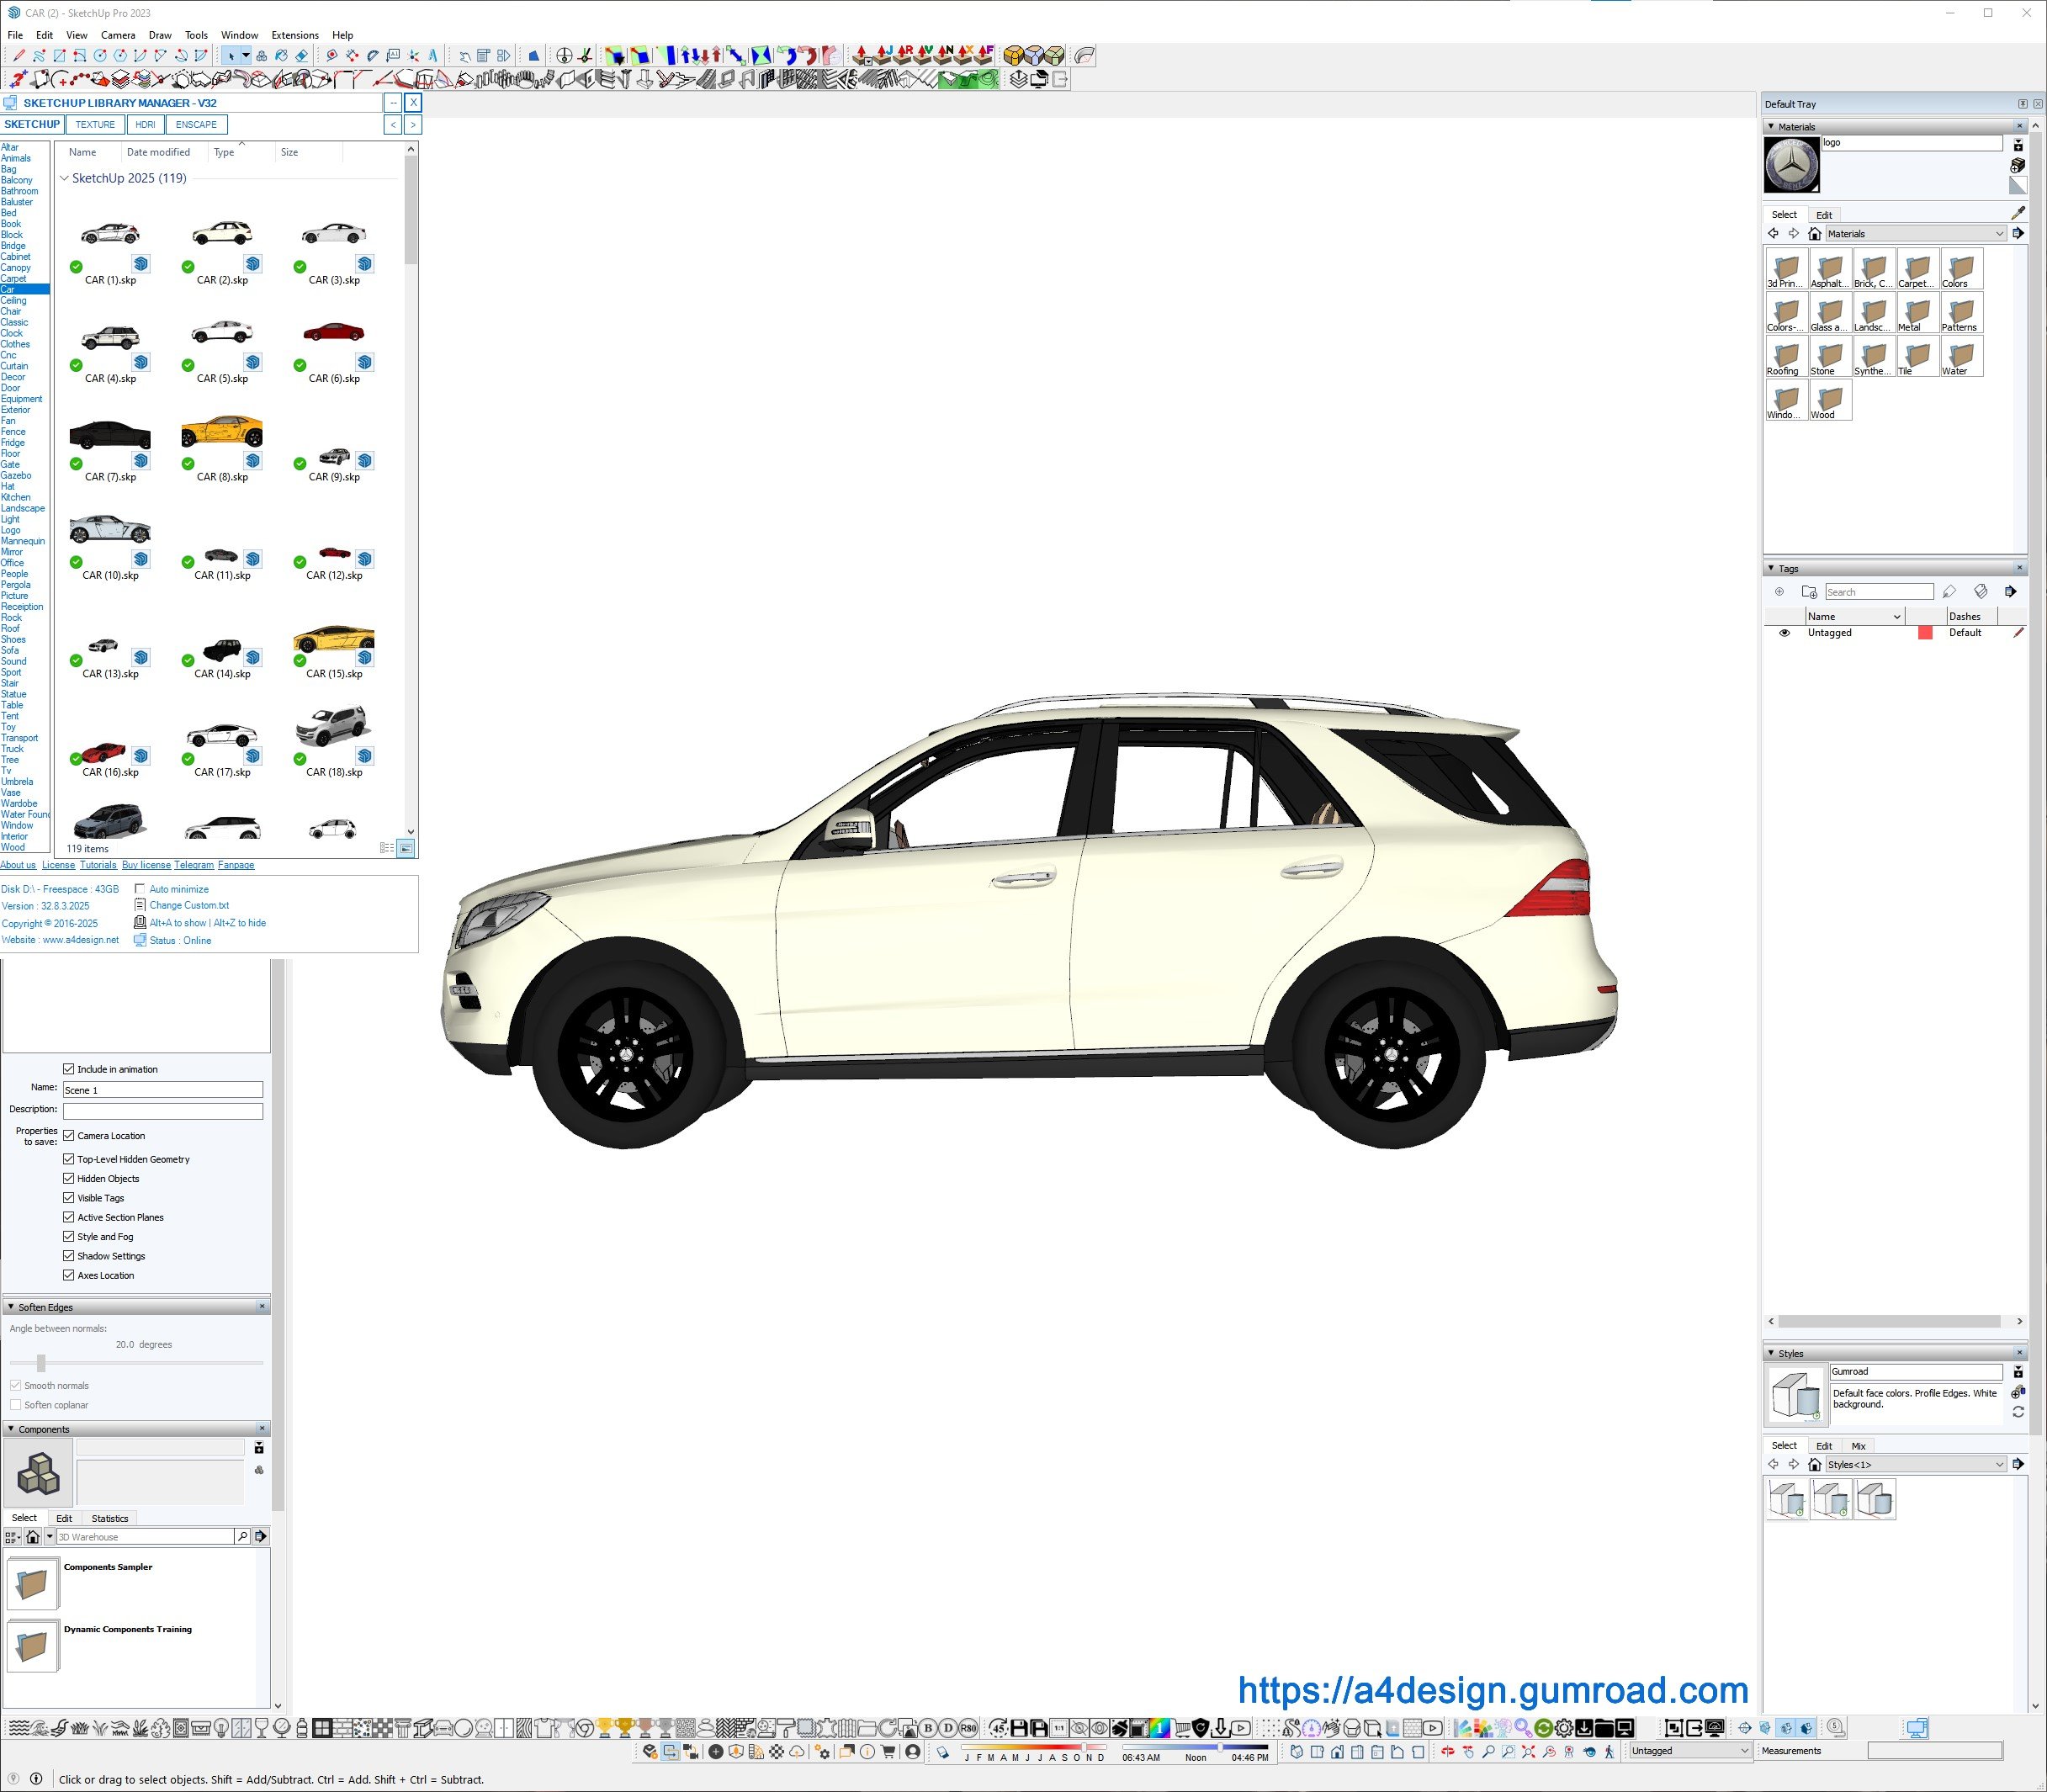Select the Line pencil tool
Image resolution: width=2047 pixels, height=1792 pixels.
19,56
